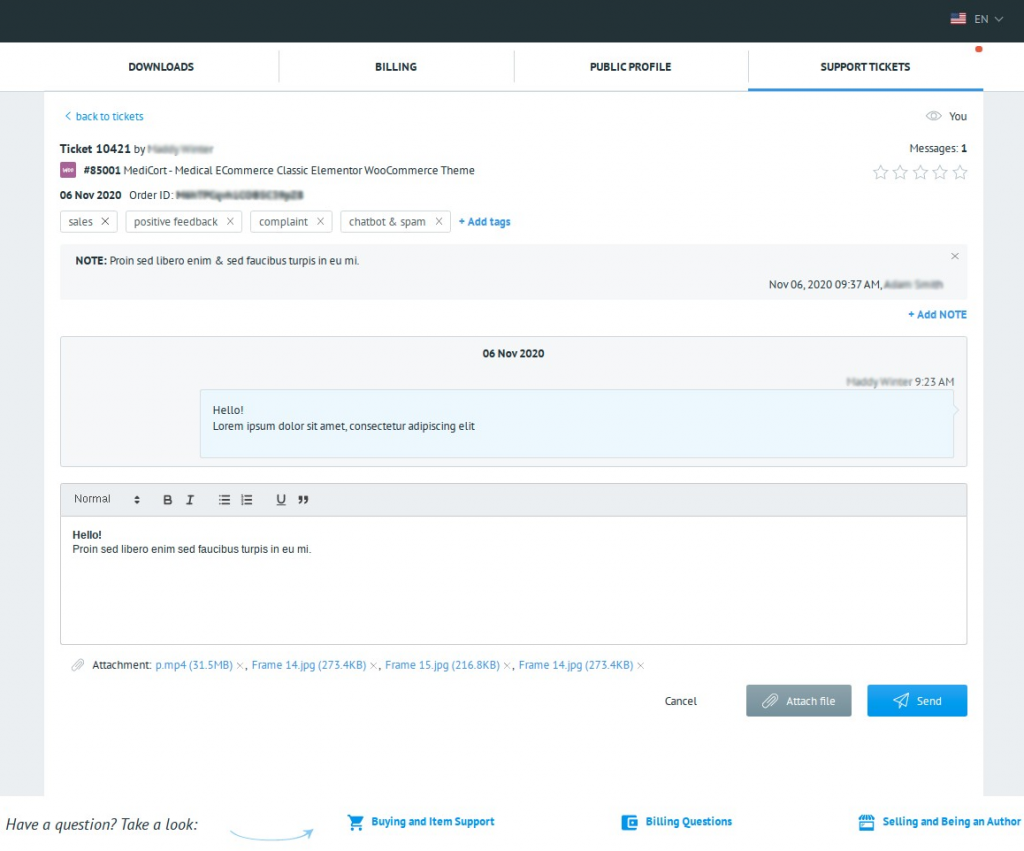The width and height of the screenshot is (1024, 851).
Task: Rate ticket with one star
Action: point(880,172)
